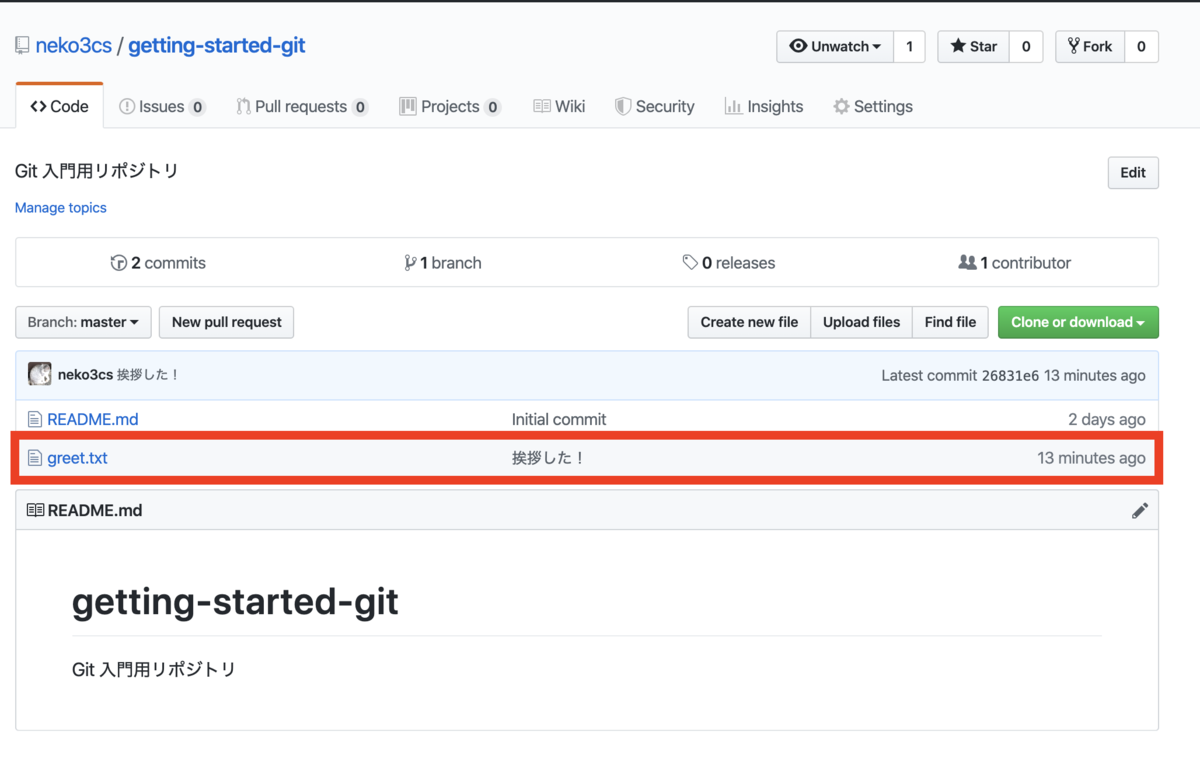Click the repository book icon beside neko3cs
Screen dimensions: 1200x759
(22, 46)
